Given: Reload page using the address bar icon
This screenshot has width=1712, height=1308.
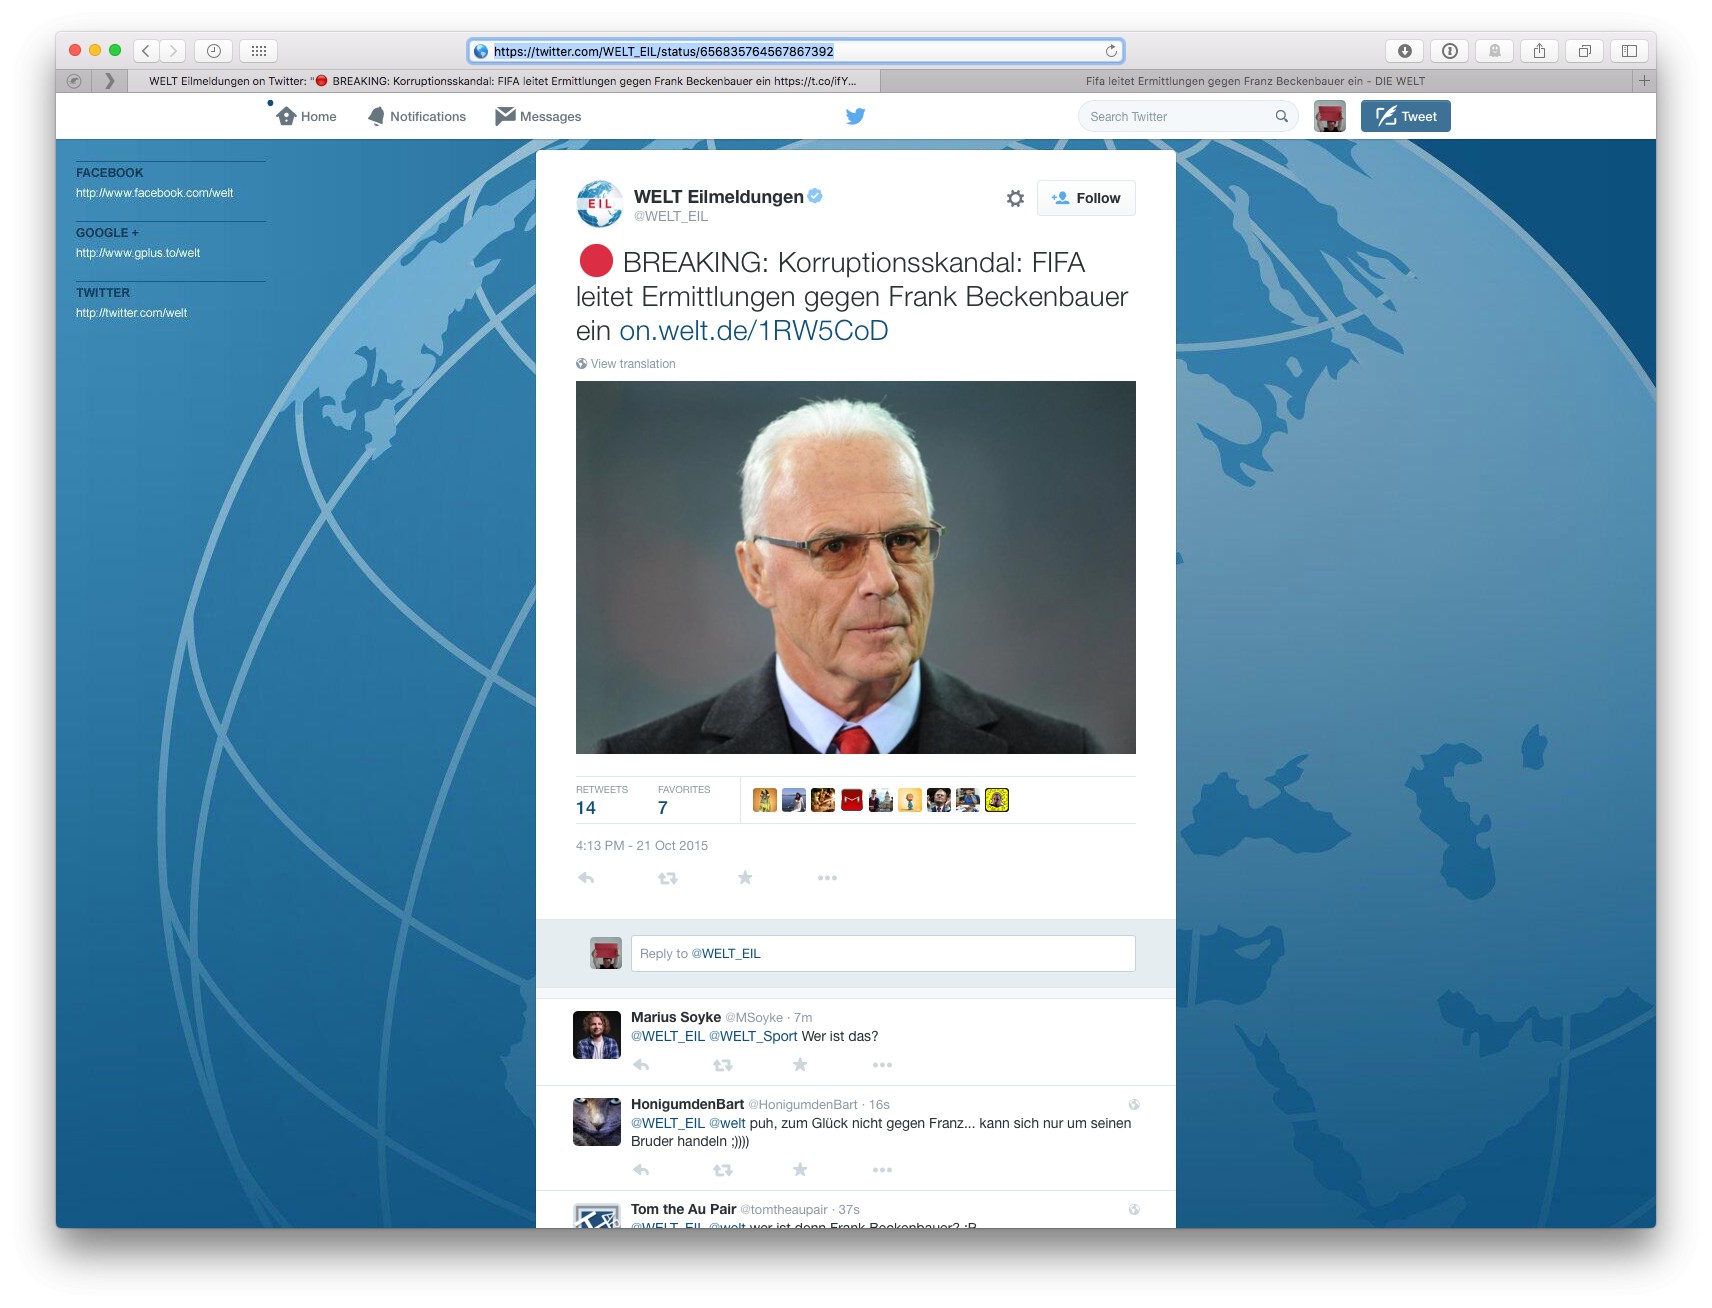Looking at the screenshot, I should pos(1111,51).
